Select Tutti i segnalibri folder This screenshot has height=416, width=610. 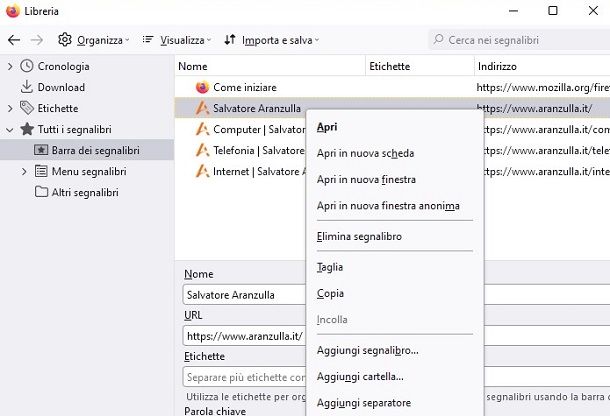coord(74,130)
